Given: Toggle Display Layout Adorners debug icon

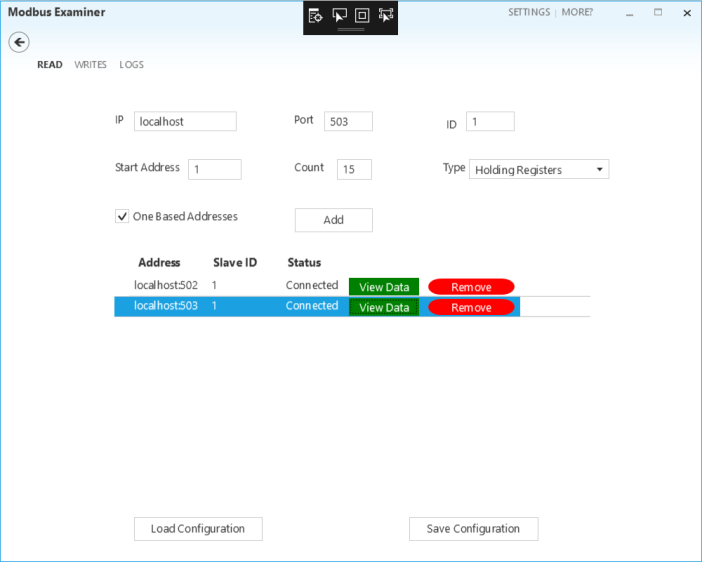Looking at the screenshot, I should 362,15.
